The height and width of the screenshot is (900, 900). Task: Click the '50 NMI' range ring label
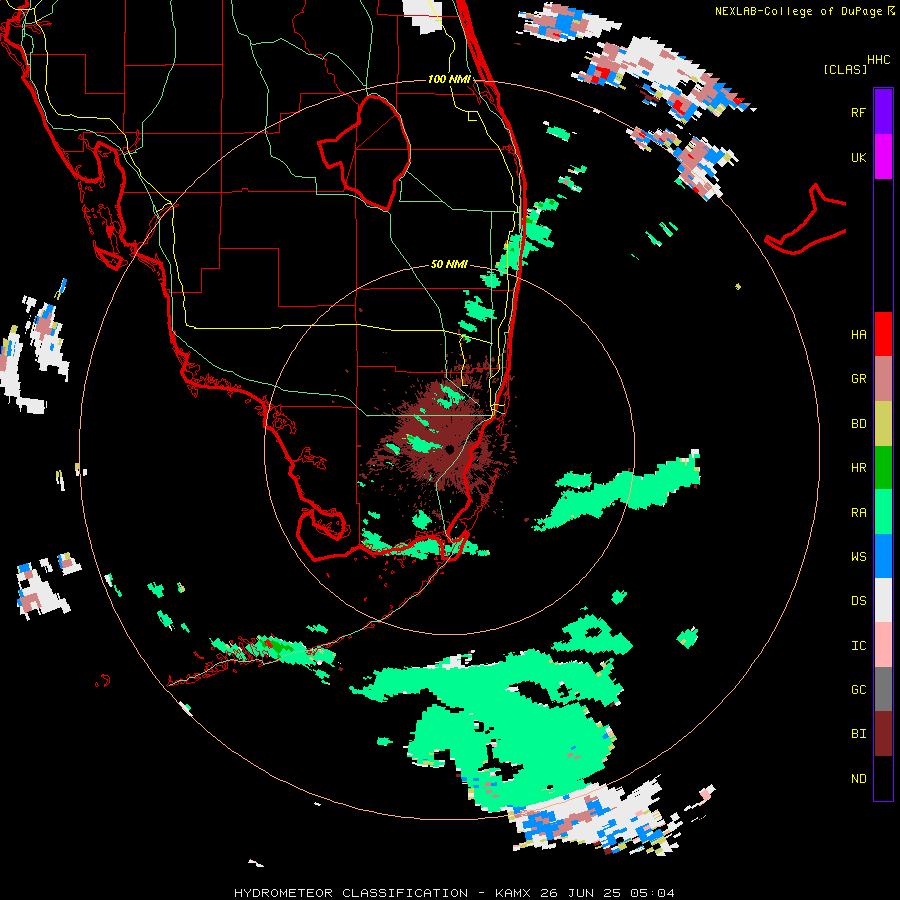tap(449, 264)
